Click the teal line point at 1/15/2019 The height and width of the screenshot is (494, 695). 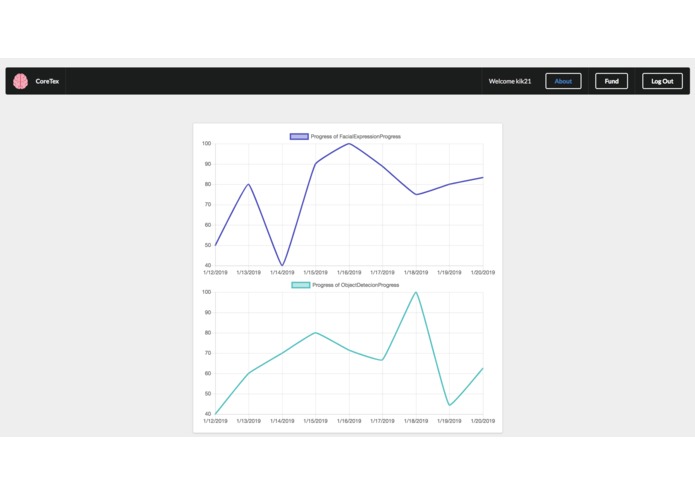[316, 332]
